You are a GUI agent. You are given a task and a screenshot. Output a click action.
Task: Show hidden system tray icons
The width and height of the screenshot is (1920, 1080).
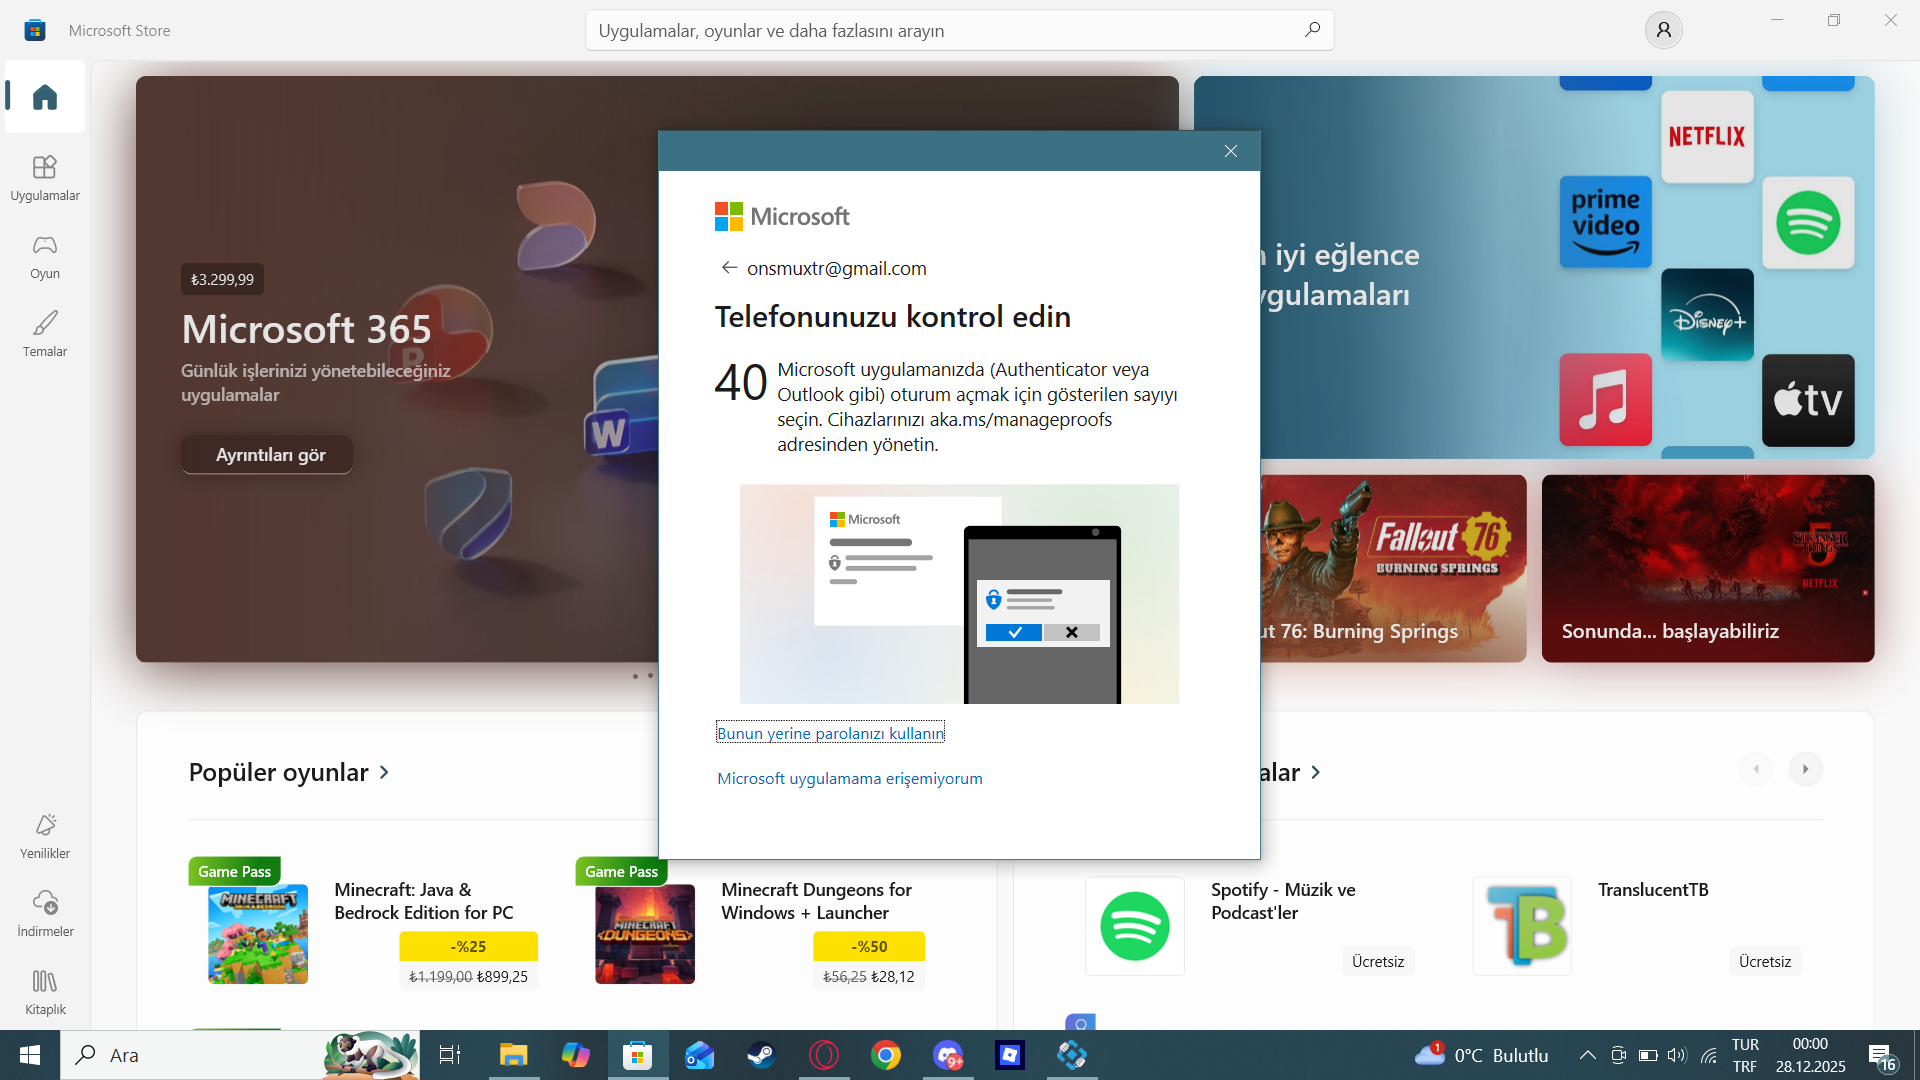pyautogui.click(x=1587, y=1055)
